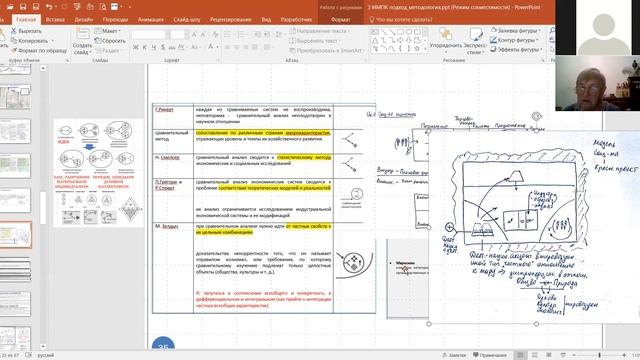Switch to slide sorter view
The height and width of the screenshot is (360, 640).
coord(534,355)
